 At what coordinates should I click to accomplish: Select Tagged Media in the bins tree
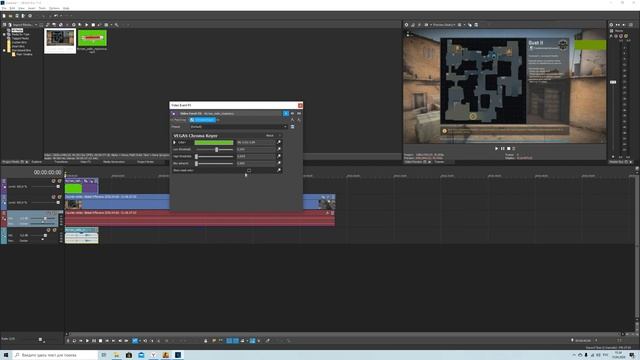(x=20, y=38)
